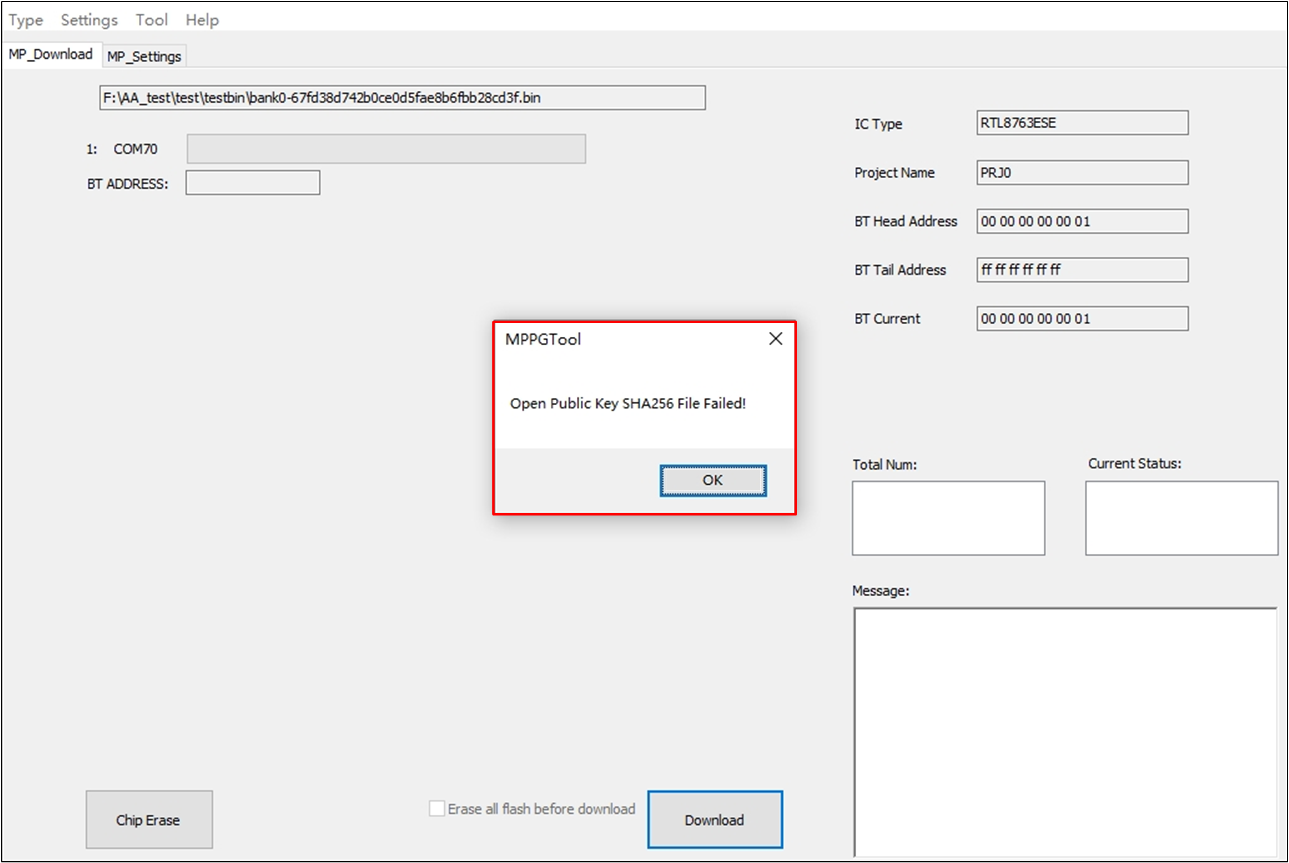Click the 'Current Status:' label

(x=1135, y=464)
